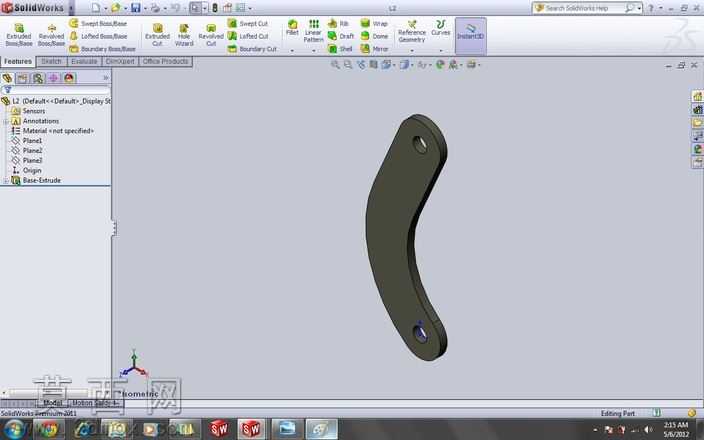Click the Search SolidWorks Help field
The width and height of the screenshot is (704, 440).
click(584, 8)
